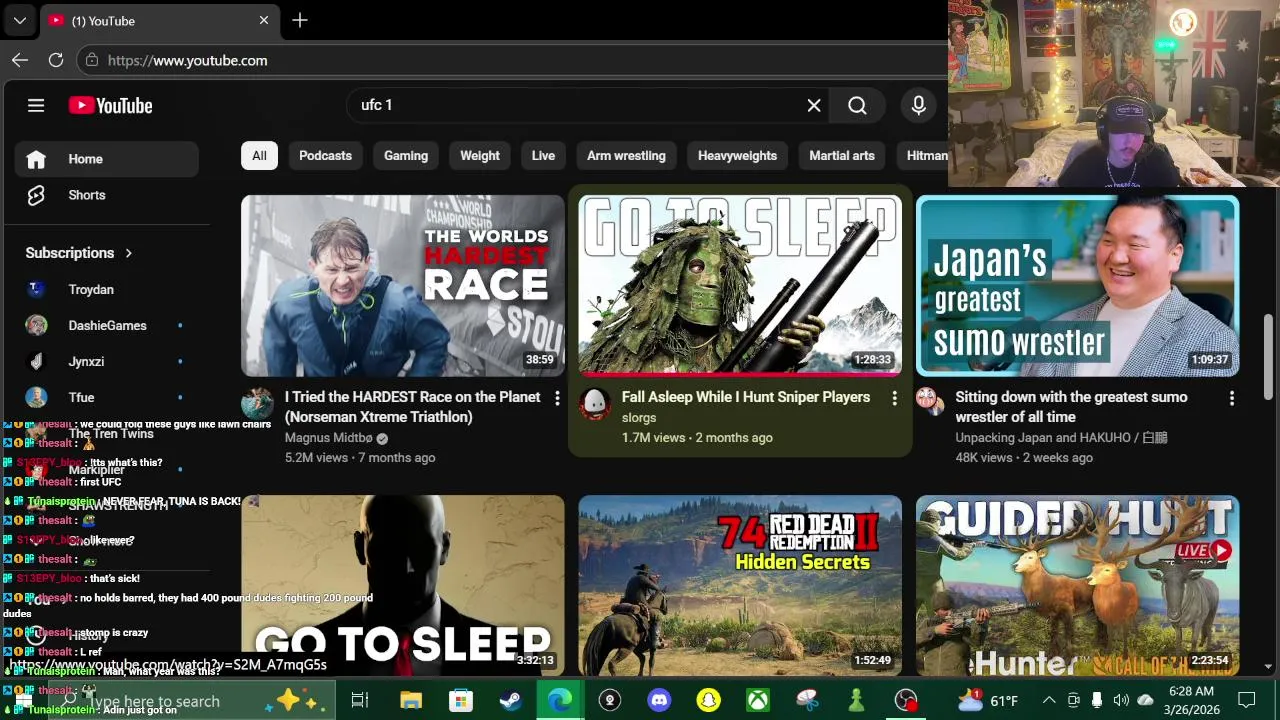Open 'The Worlds Hardest Race' video thumbnail
Viewport: 1280px width, 720px height.
coord(403,286)
